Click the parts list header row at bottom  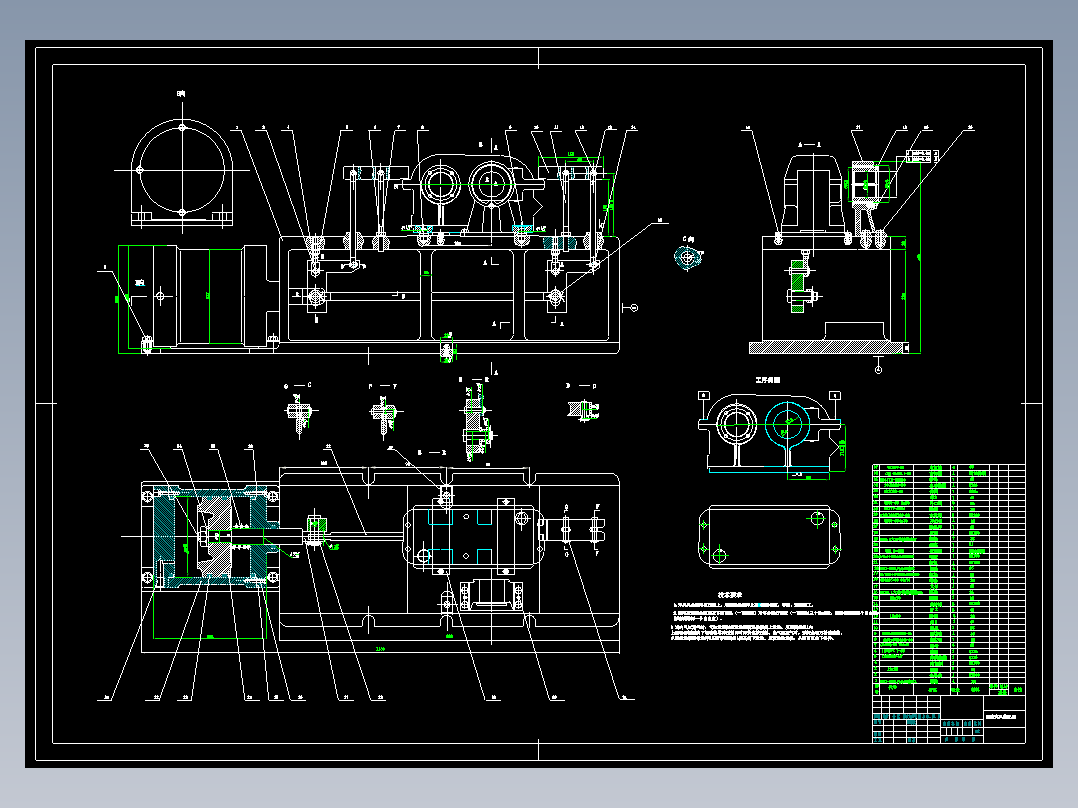949,688
